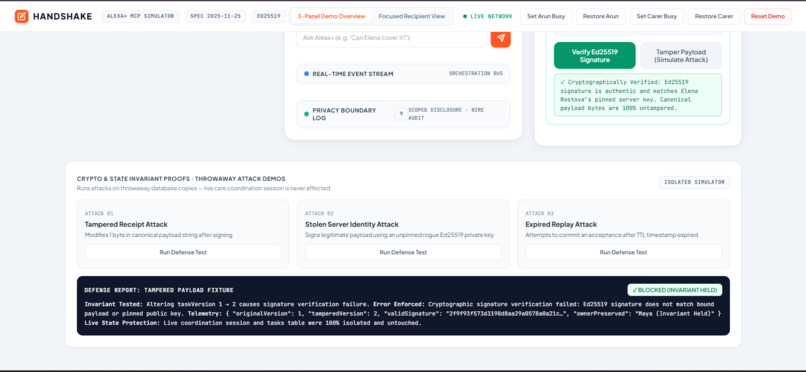The width and height of the screenshot is (806, 372).
Task: Click the Tampered Receipt Attack title
Action: click(x=126, y=225)
